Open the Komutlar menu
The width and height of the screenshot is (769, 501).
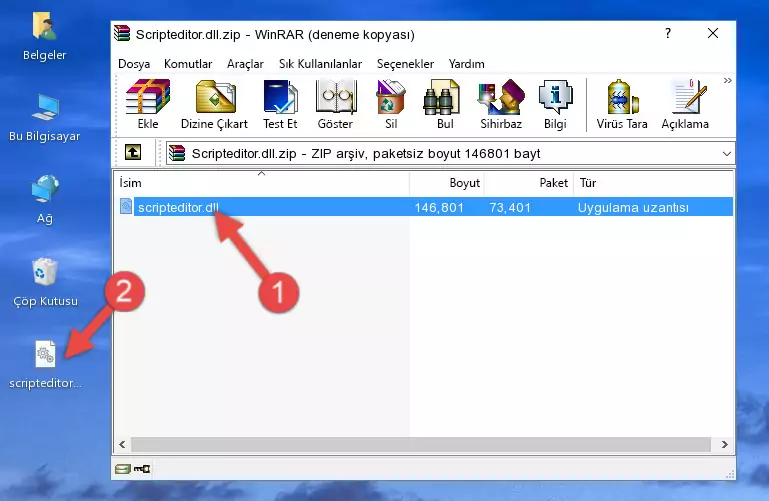pyautogui.click(x=188, y=64)
